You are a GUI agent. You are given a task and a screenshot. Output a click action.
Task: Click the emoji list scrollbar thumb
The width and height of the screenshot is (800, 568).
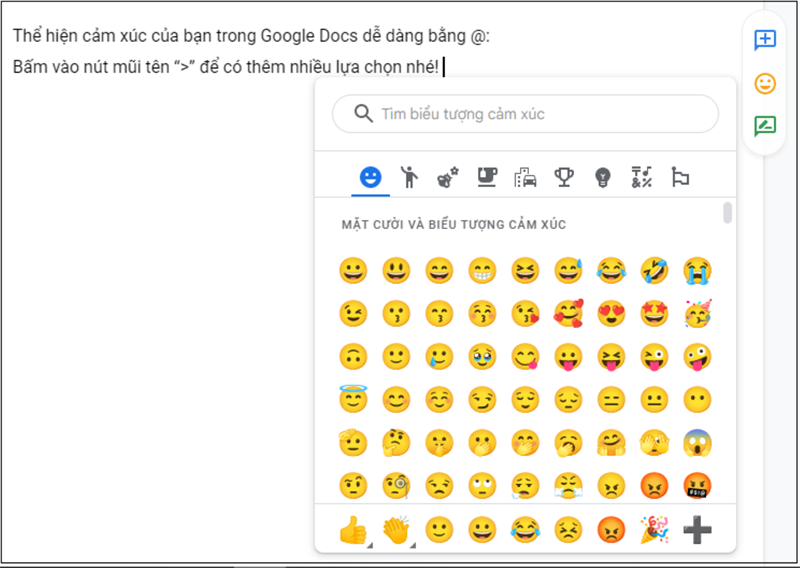pyautogui.click(x=728, y=213)
